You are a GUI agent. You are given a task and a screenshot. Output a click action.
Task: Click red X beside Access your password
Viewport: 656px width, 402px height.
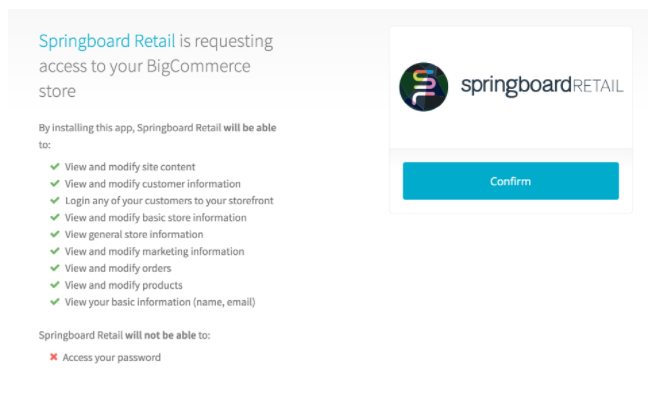point(53,357)
